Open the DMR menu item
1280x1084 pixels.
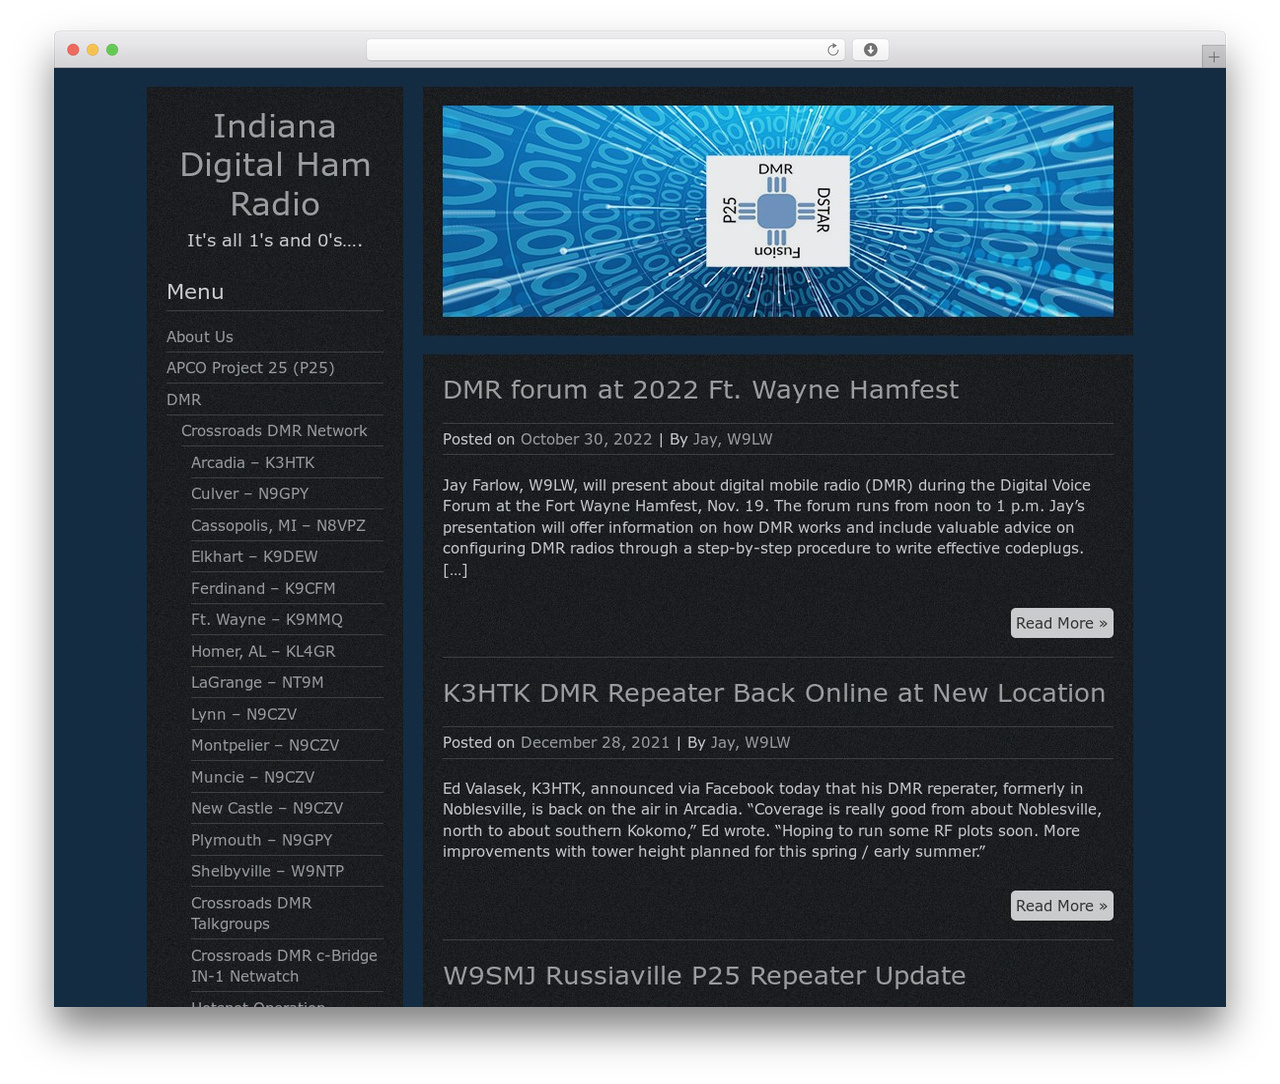tap(184, 400)
